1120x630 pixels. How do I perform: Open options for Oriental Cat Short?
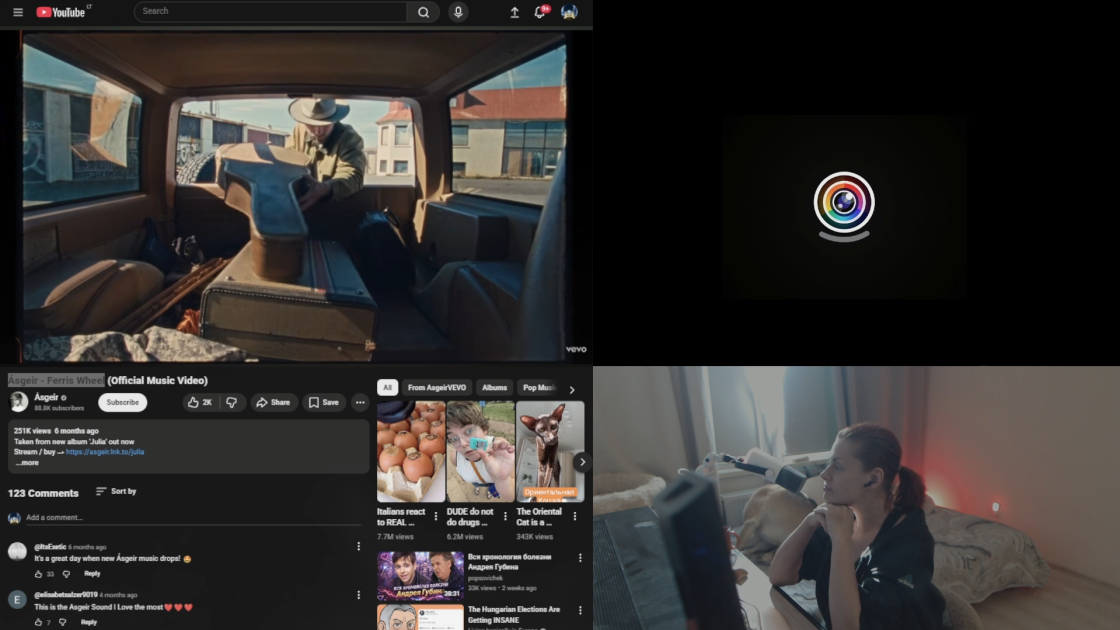tap(575, 516)
